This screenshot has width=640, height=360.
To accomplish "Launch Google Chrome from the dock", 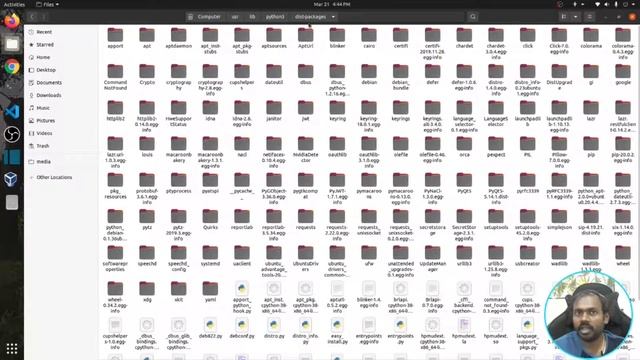I will click(x=12, y=67).
